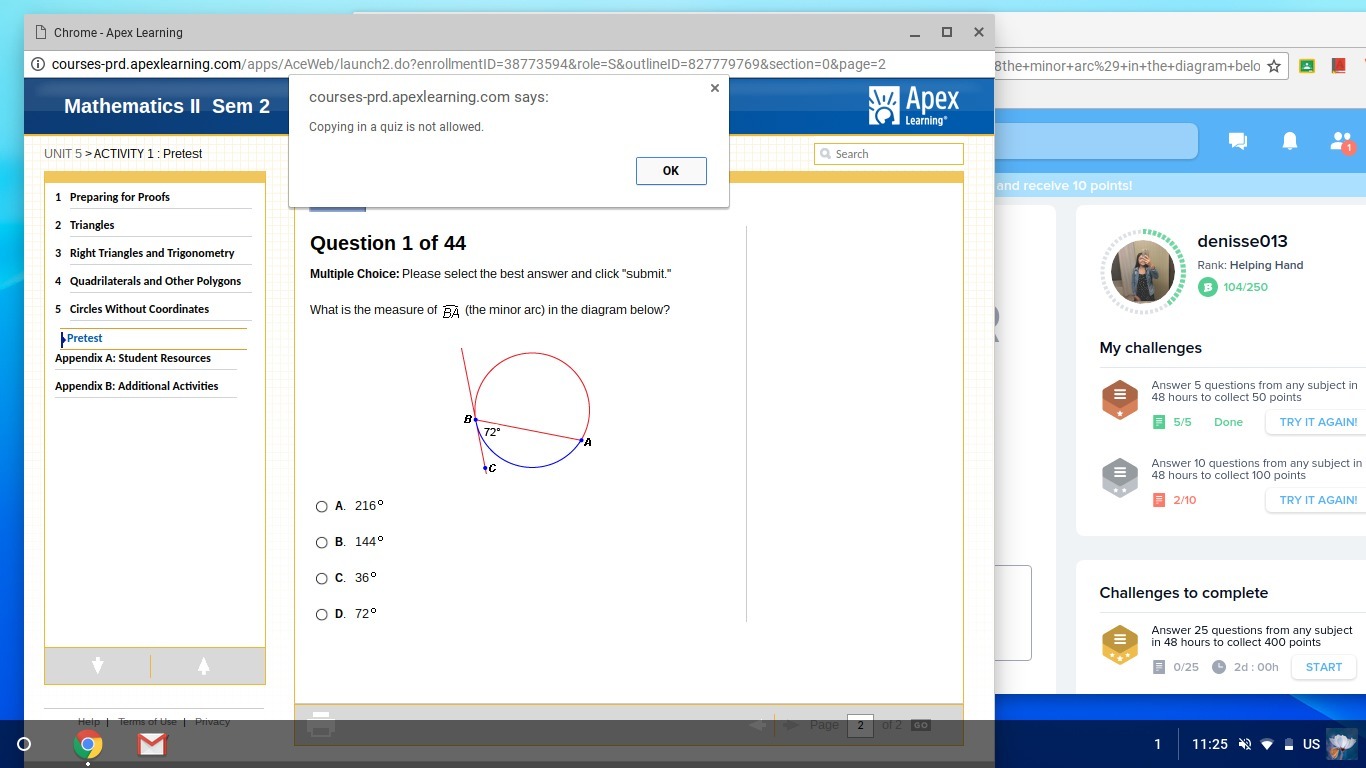The width and height of the screenshot is (1366, 768).
Task: Focus the Apex Learning Search field
Action: point(889,154)
